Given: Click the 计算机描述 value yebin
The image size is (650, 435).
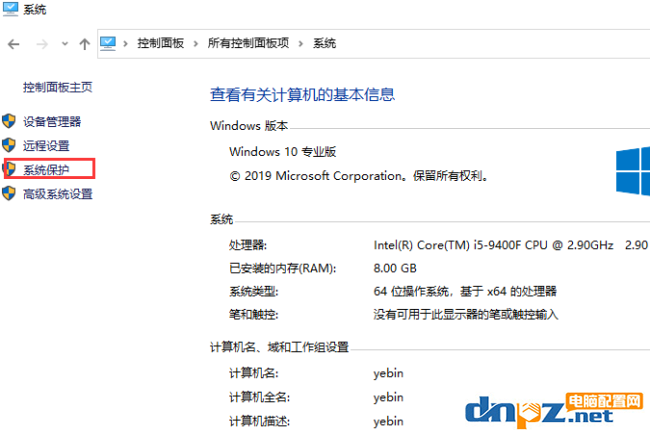Looking at the screenshot, I should coord(388,421).
